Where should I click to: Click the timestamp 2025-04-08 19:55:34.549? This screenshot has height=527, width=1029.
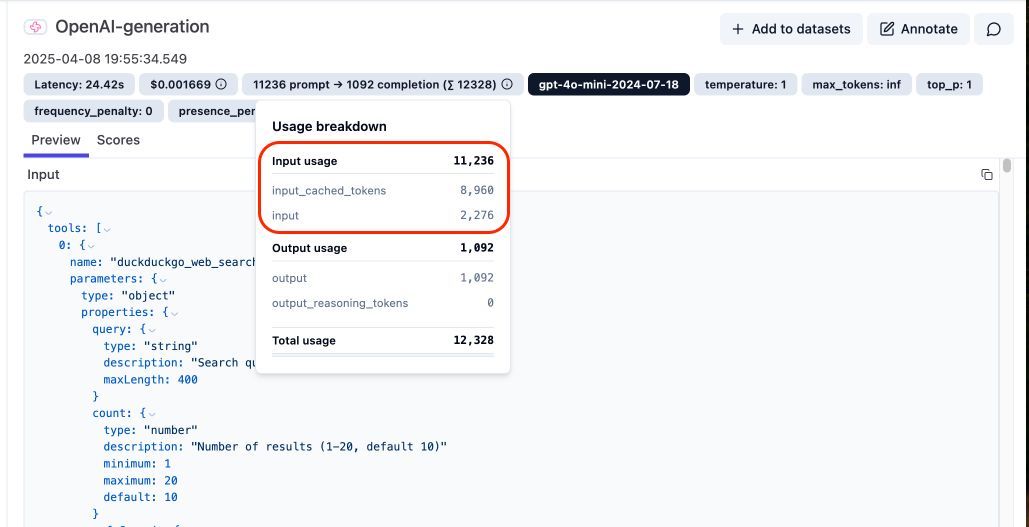(x=105, y=58)
